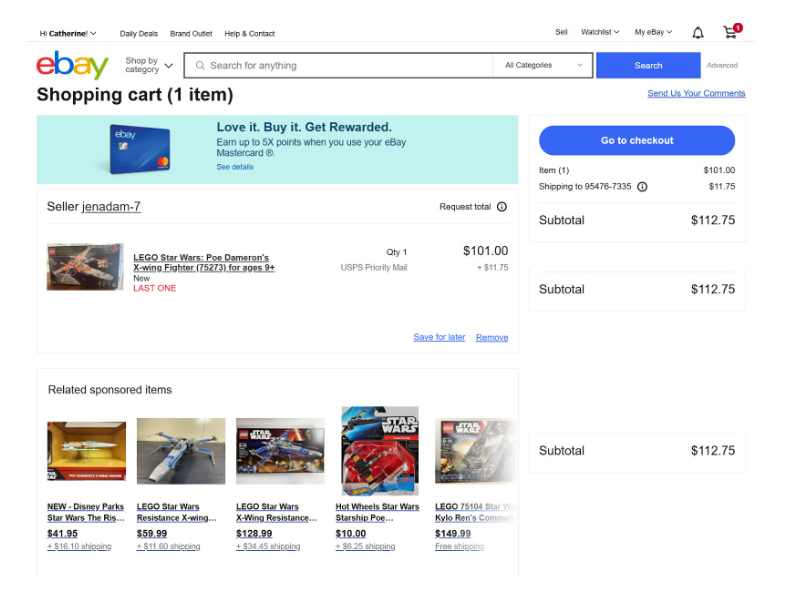The width and height of the screenshot is (811, 598).
Task: Click the $10.00 price
Action: click(351, 533)
